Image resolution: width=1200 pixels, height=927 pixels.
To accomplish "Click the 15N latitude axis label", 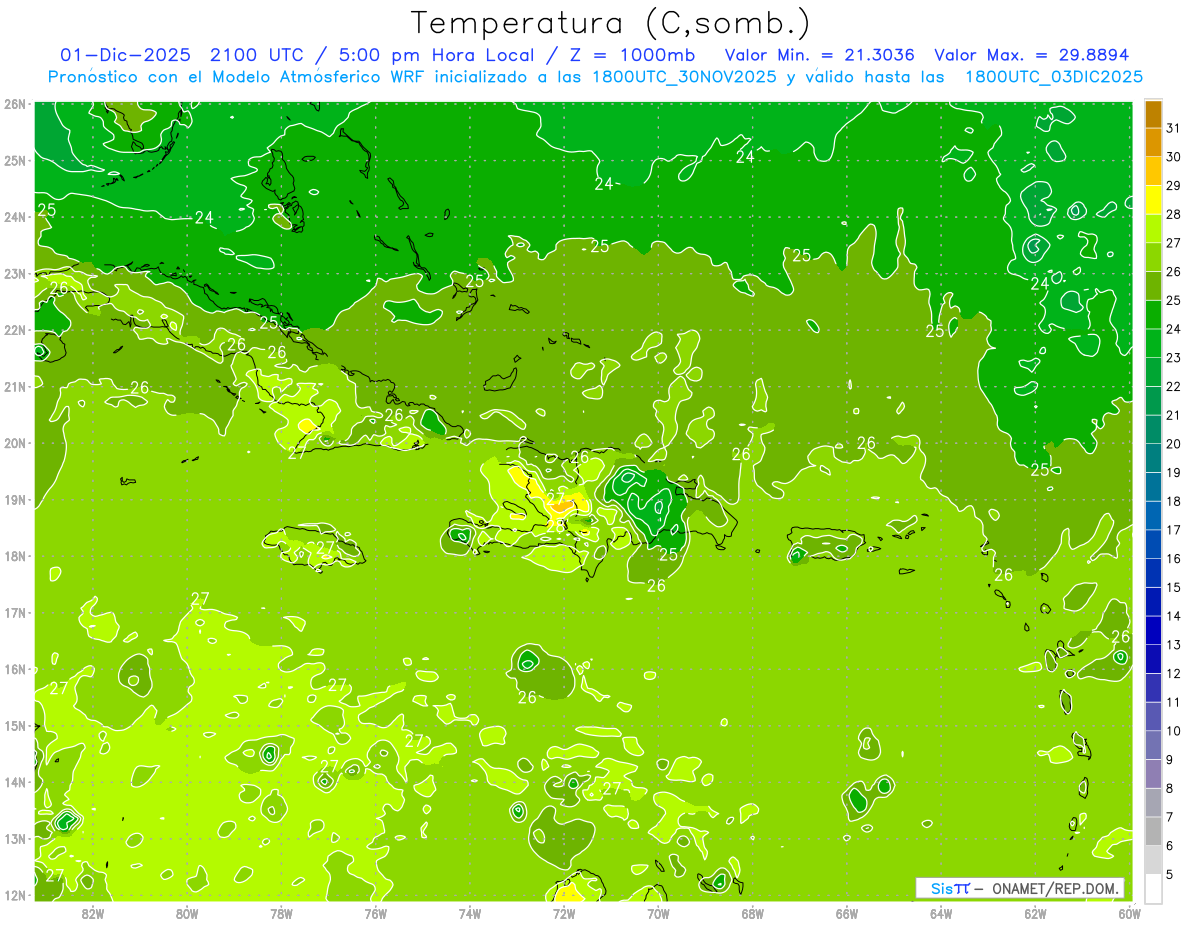I will click(x=15, y=726).
